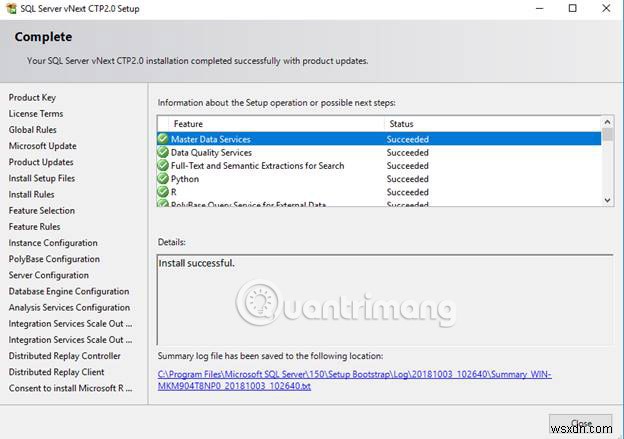The image size is (624, 439).
Task: Click Succeeded status for Master Data Services
Action: 408,139
